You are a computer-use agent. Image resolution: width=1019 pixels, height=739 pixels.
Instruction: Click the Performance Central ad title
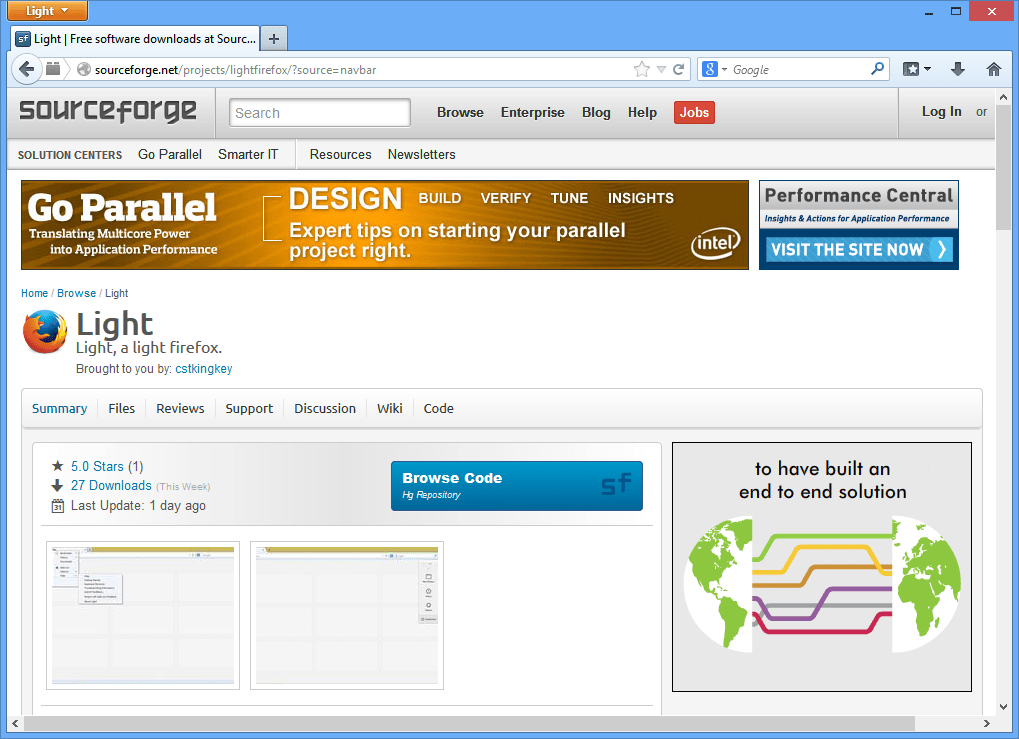[858, 195]
